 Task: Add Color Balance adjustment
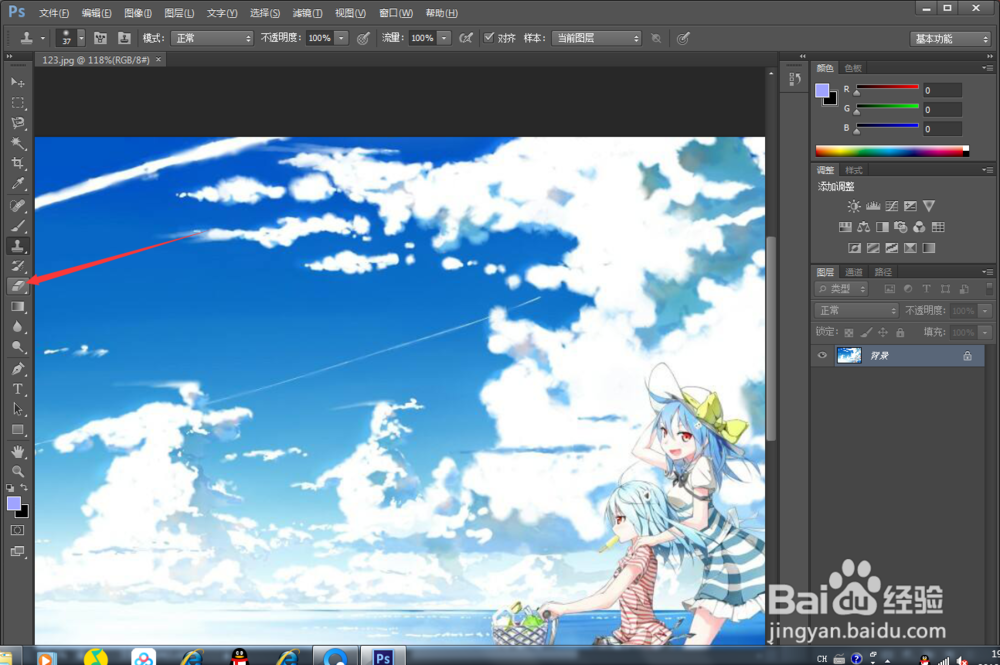tap(864, 227)
